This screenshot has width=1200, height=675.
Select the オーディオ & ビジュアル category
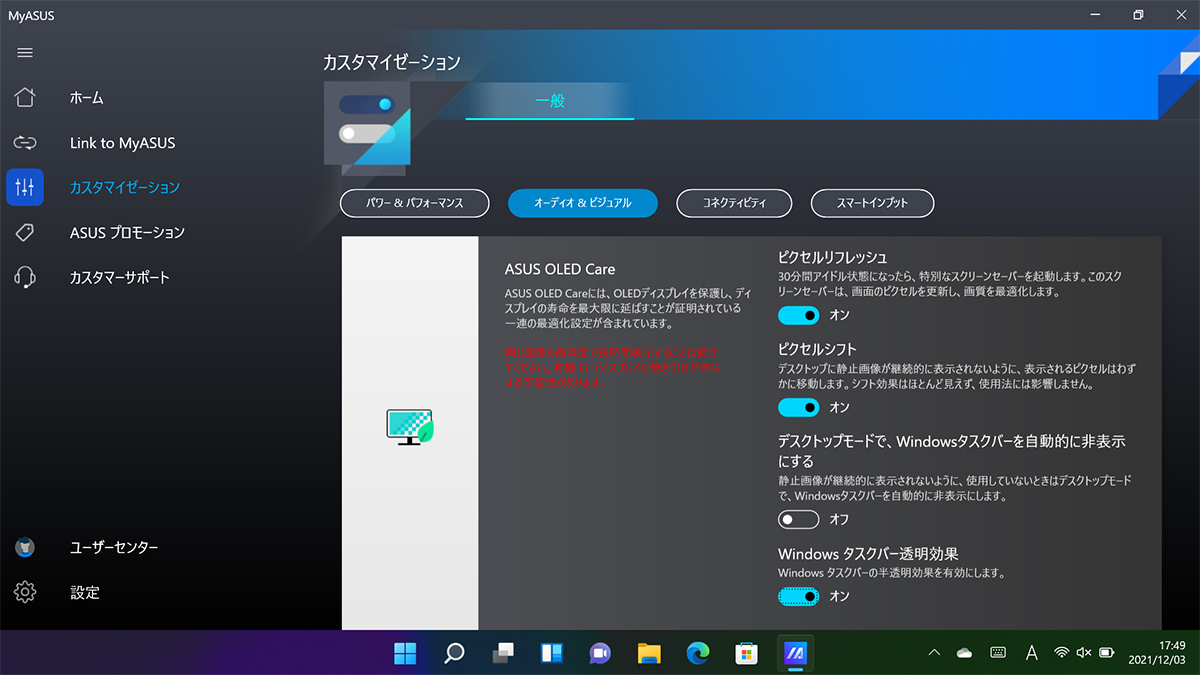pos(583,203)
